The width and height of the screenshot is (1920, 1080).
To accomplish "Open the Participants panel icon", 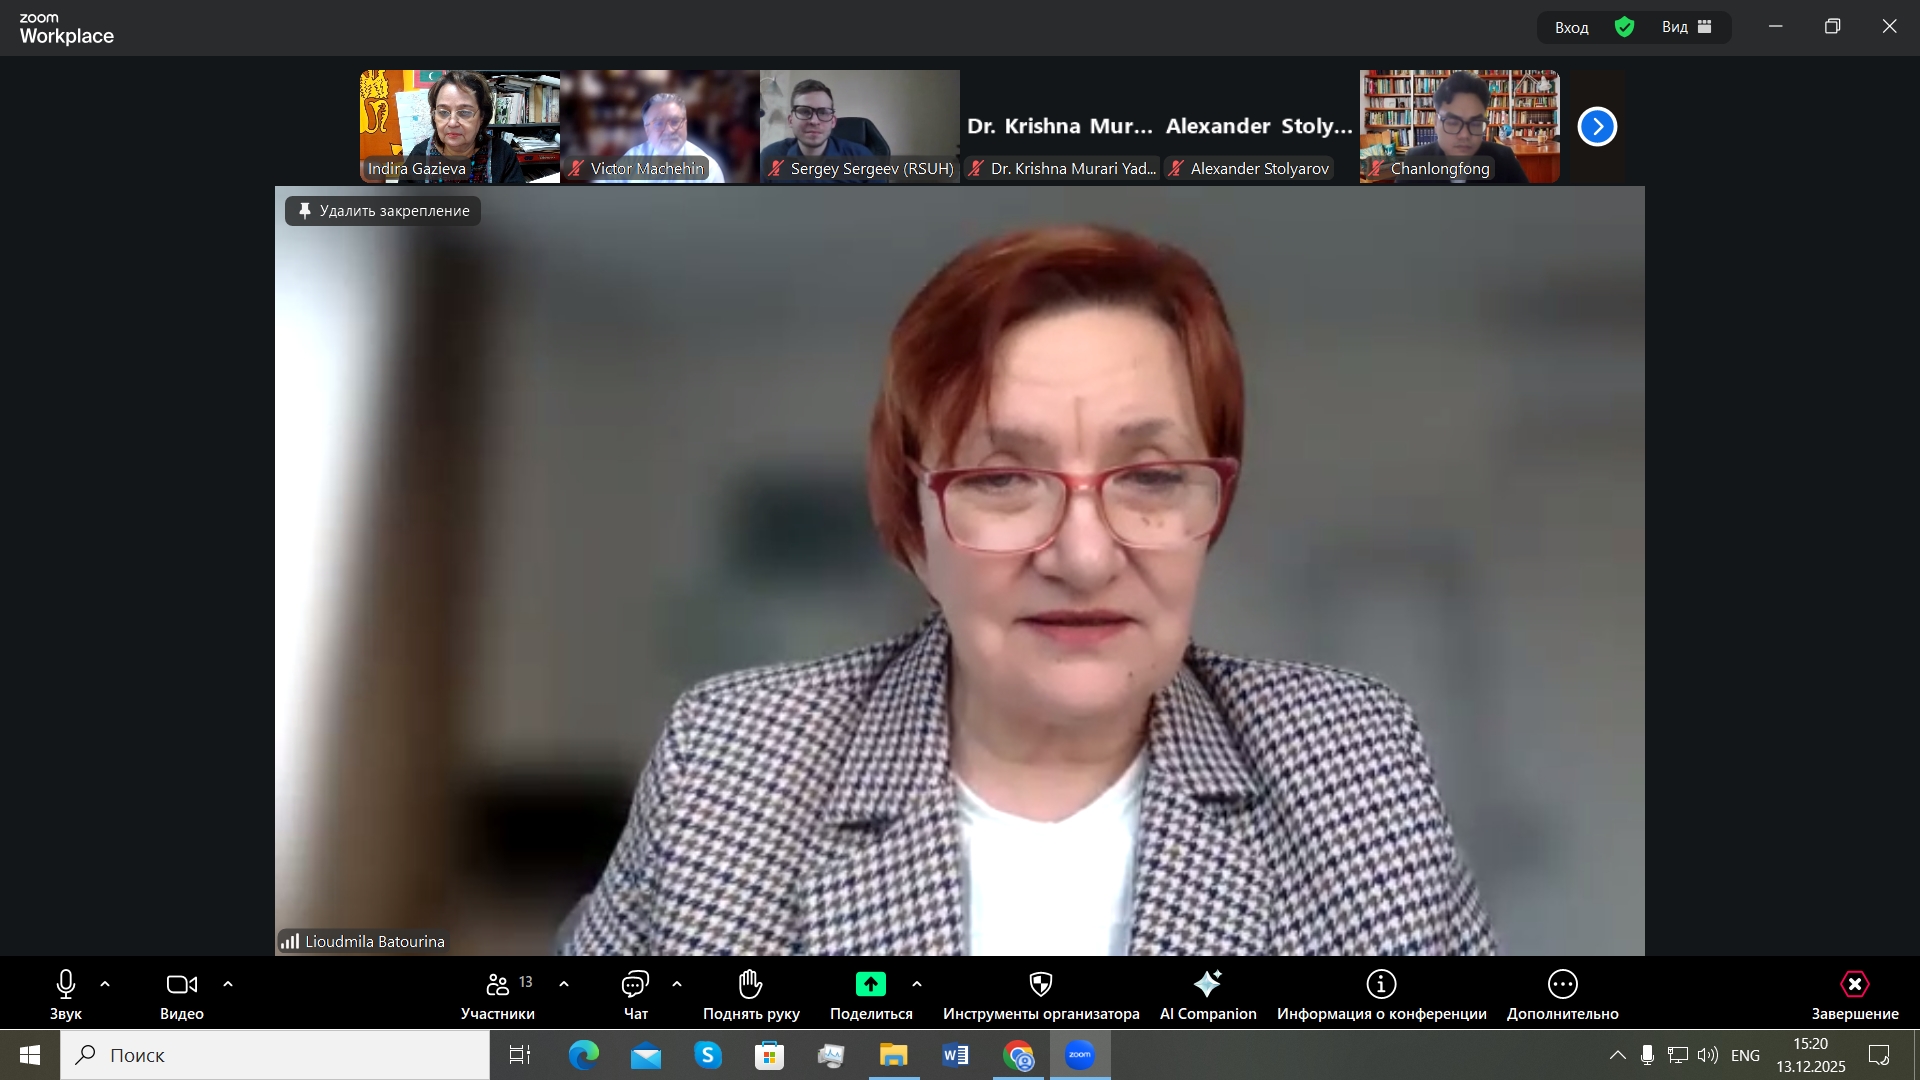I will tap(498, 985).
